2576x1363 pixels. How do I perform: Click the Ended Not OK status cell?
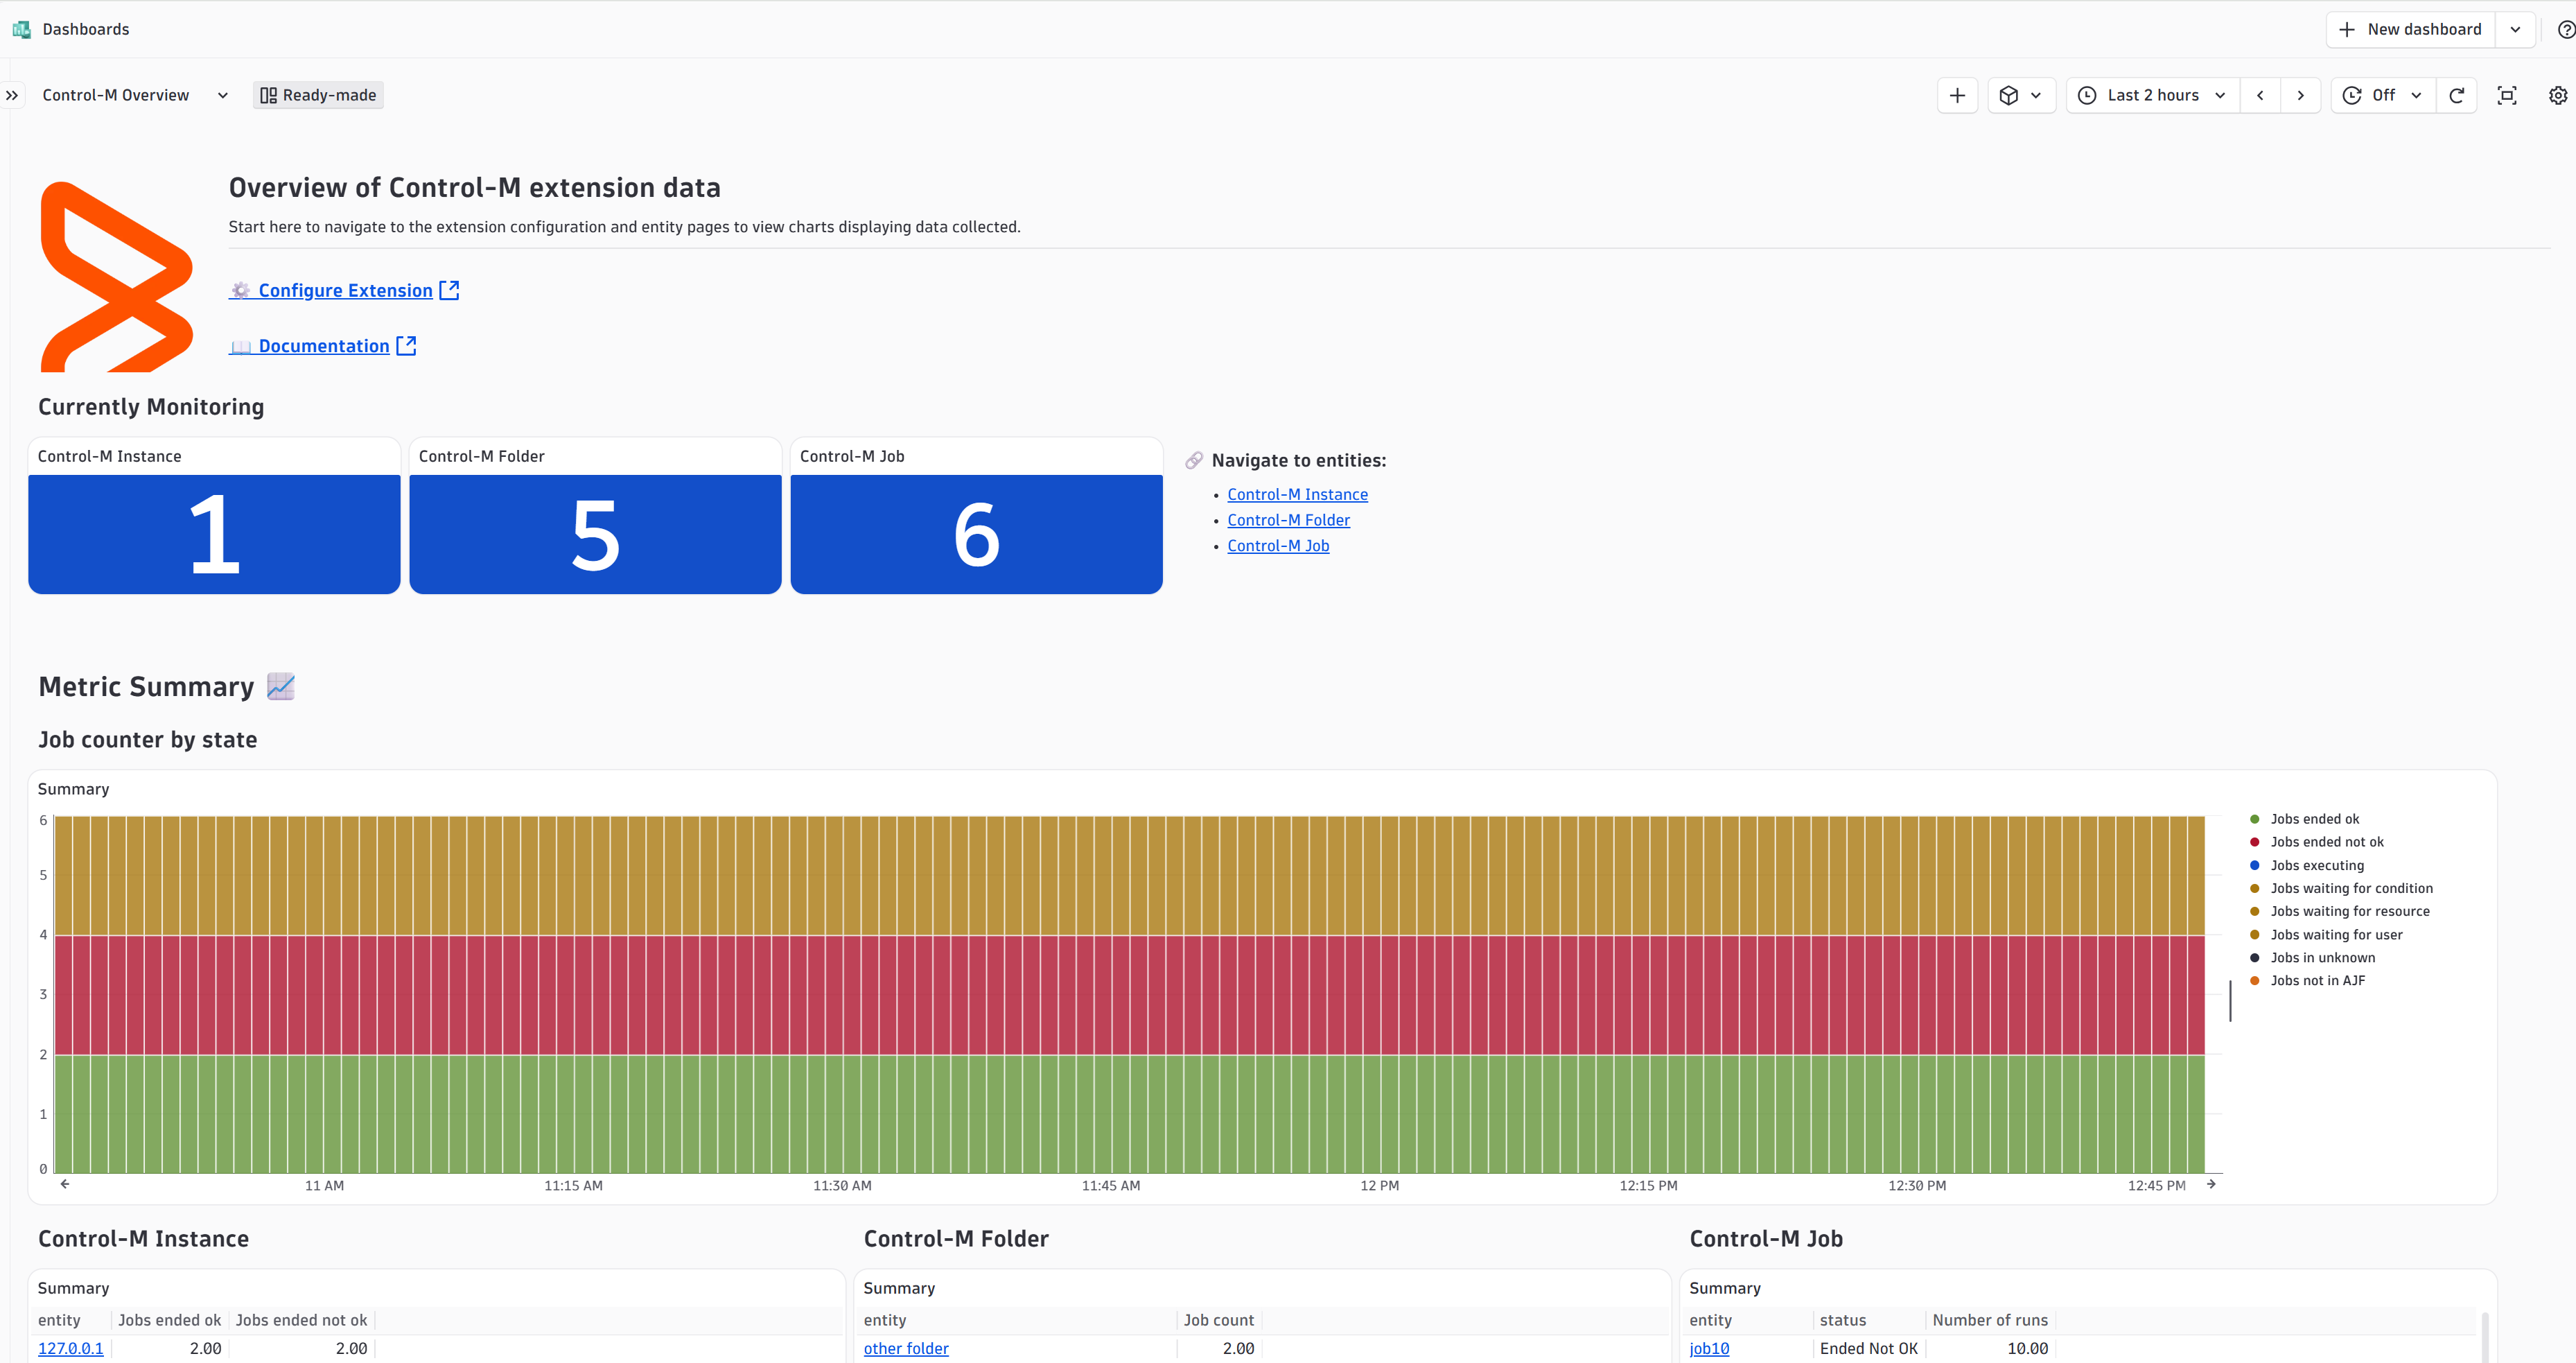coord(1868,1348)
